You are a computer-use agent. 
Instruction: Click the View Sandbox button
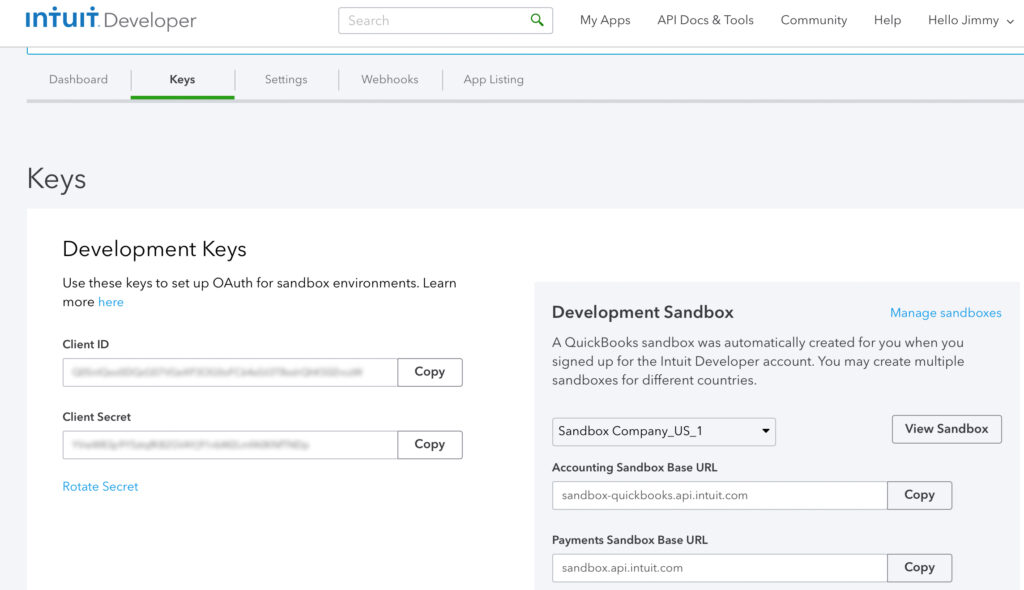coord(946,429)
